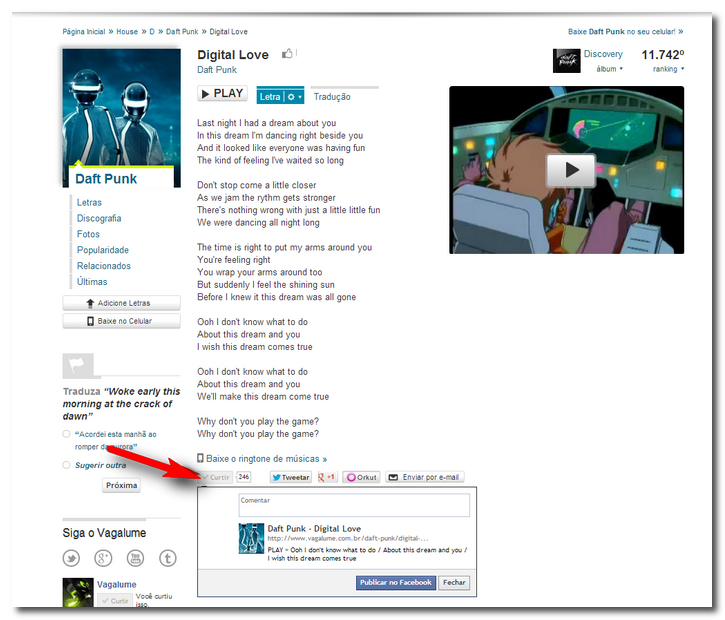
Task: Open the Daft Punk thumbnail in Facebook share box
Action: (251, 538)
